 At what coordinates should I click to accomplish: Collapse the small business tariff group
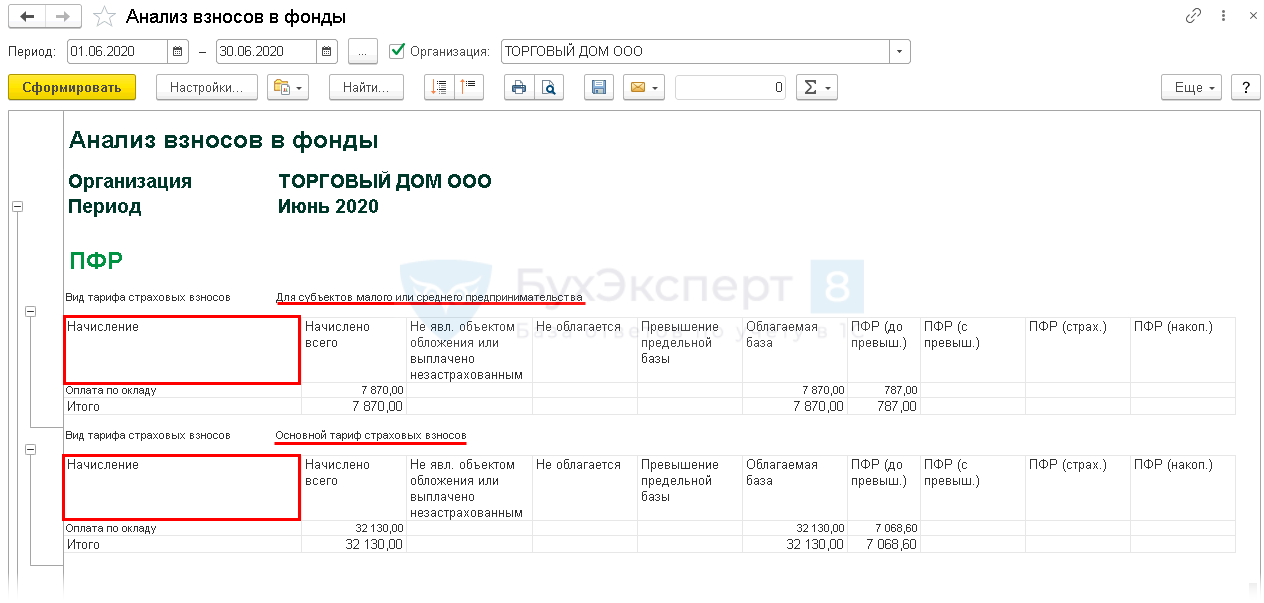pos(31,312)
